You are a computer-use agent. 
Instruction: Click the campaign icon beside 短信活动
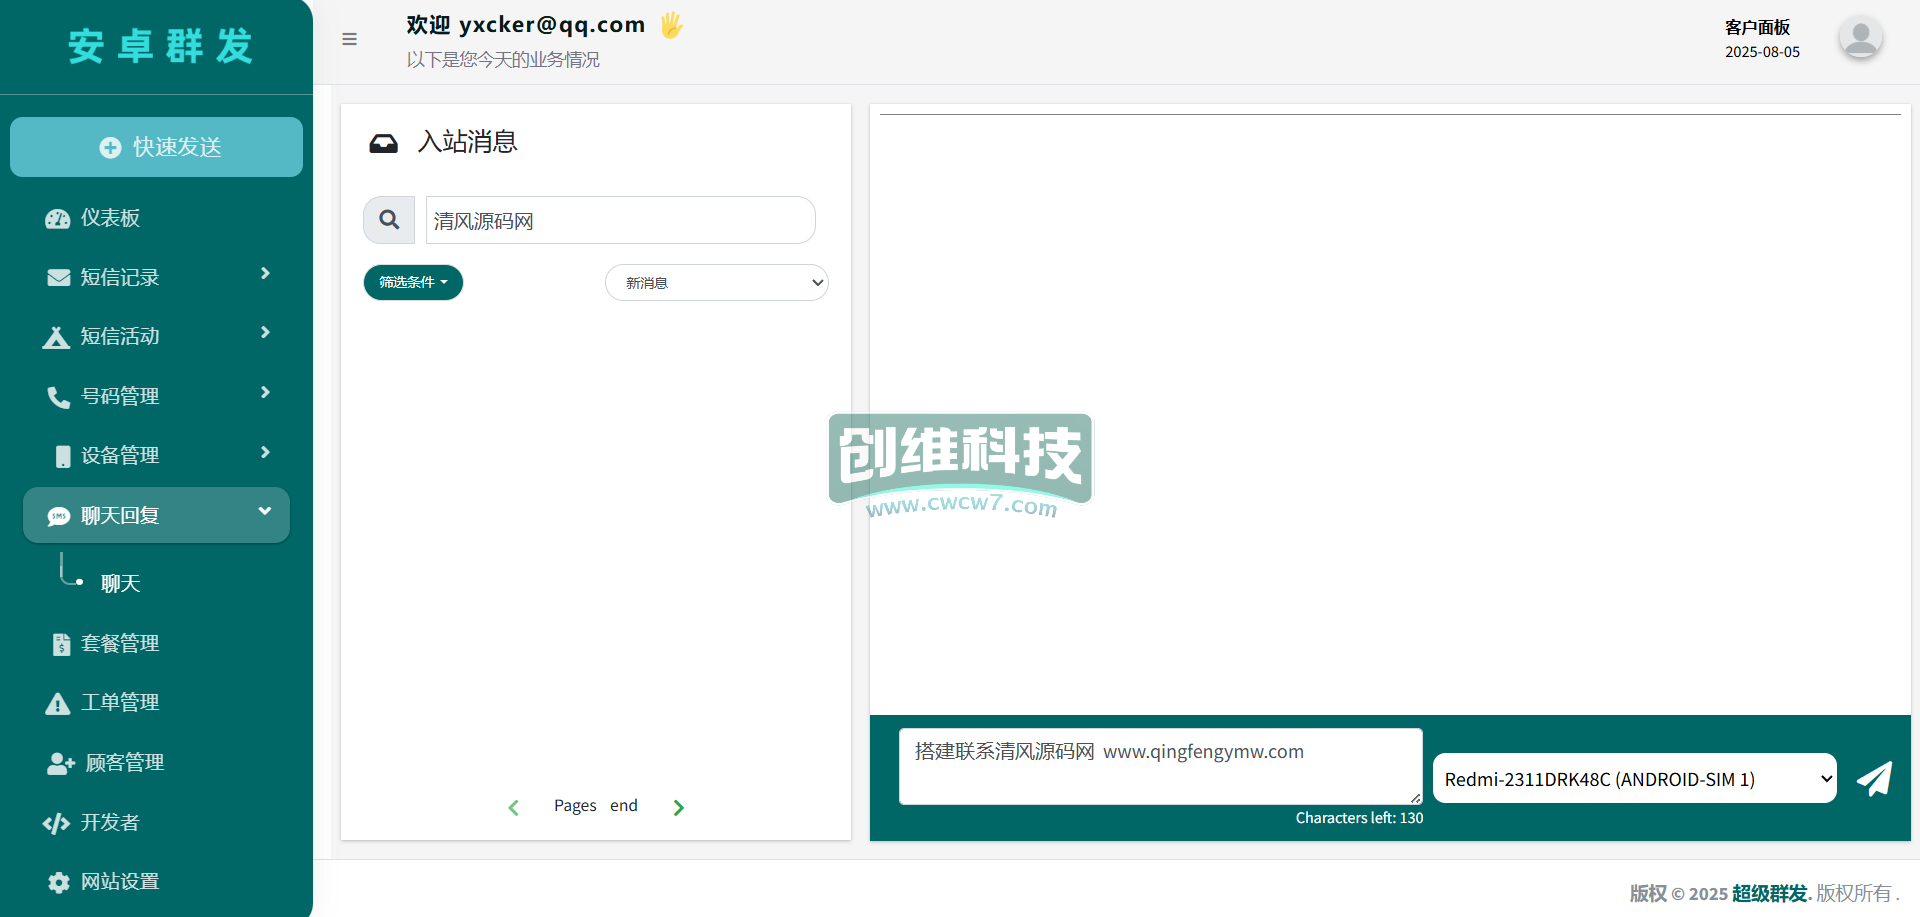coord(56,337)
